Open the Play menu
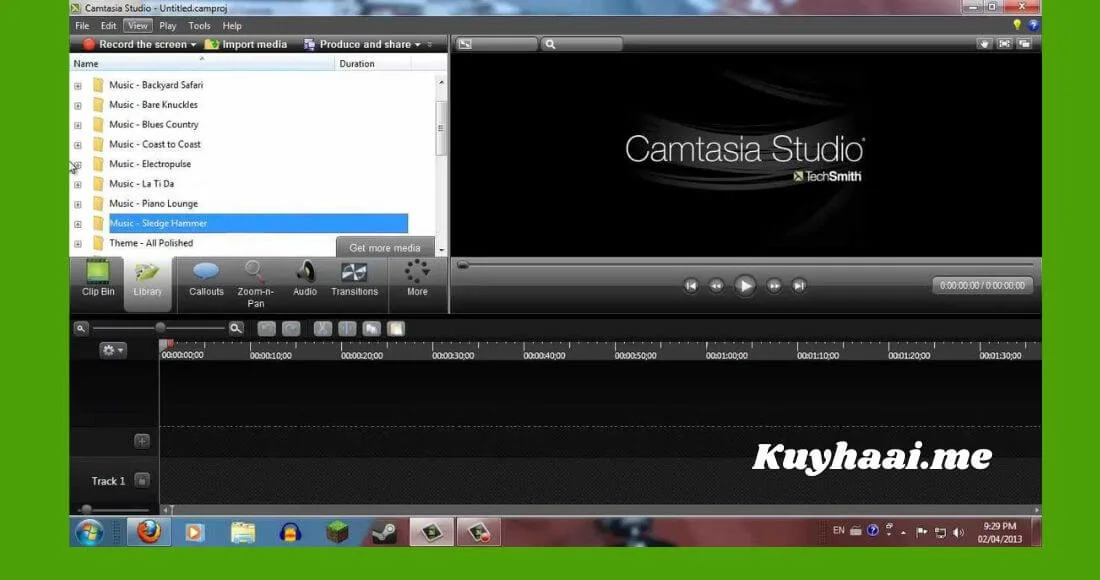 coord(168,25)
